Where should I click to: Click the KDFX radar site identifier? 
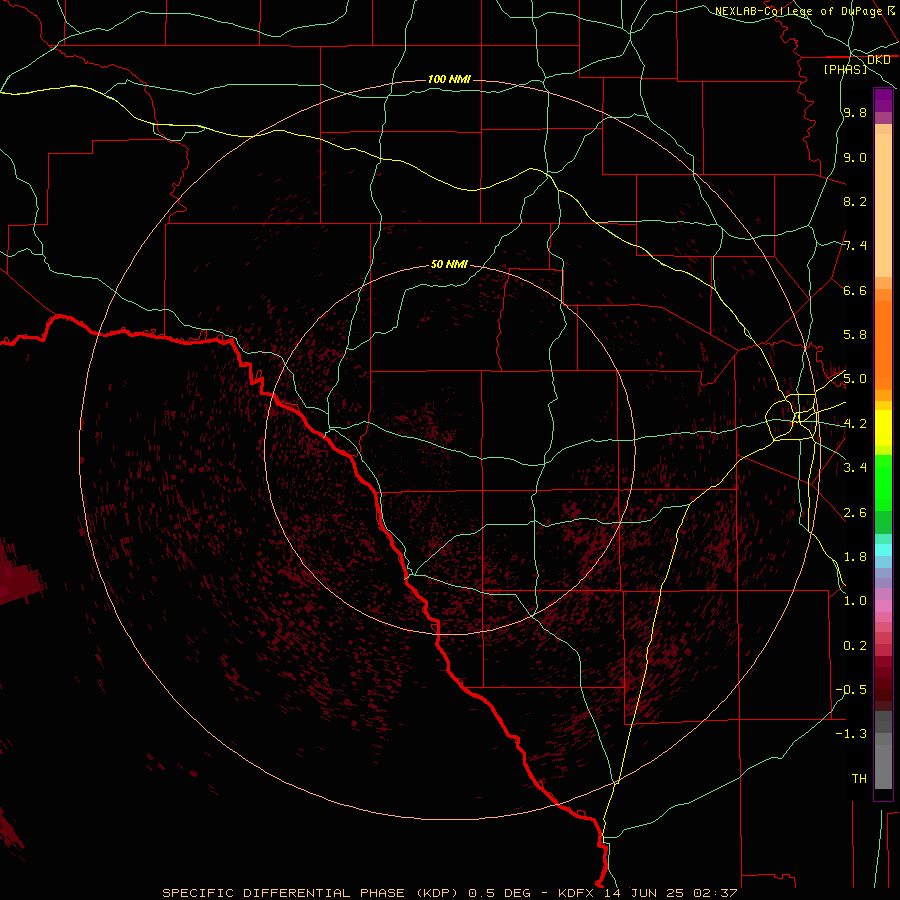577,893
